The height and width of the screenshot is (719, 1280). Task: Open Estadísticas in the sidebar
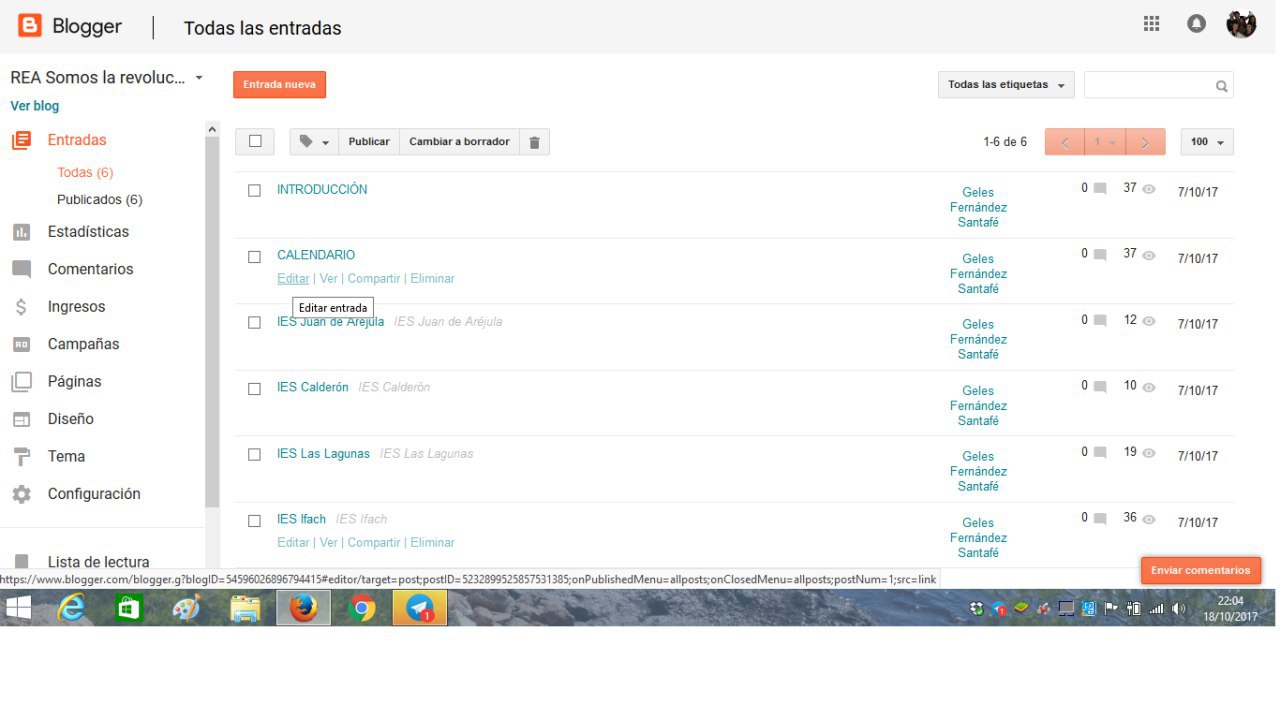[88, 232]
